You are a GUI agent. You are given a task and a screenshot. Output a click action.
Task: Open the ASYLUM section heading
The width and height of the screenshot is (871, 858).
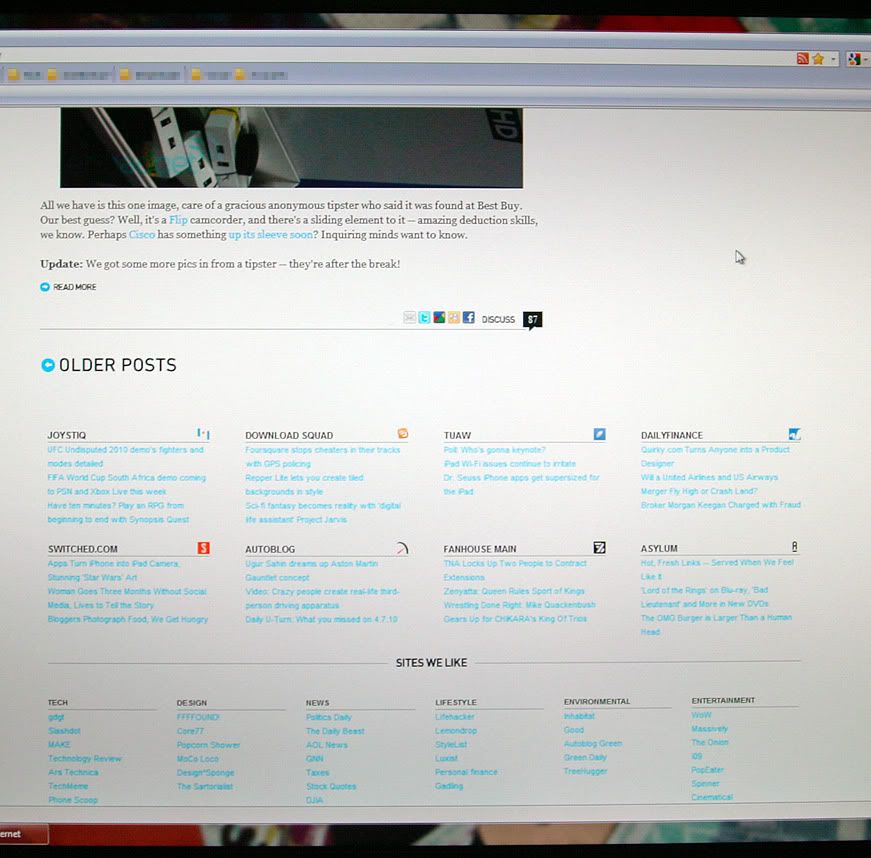659,548
